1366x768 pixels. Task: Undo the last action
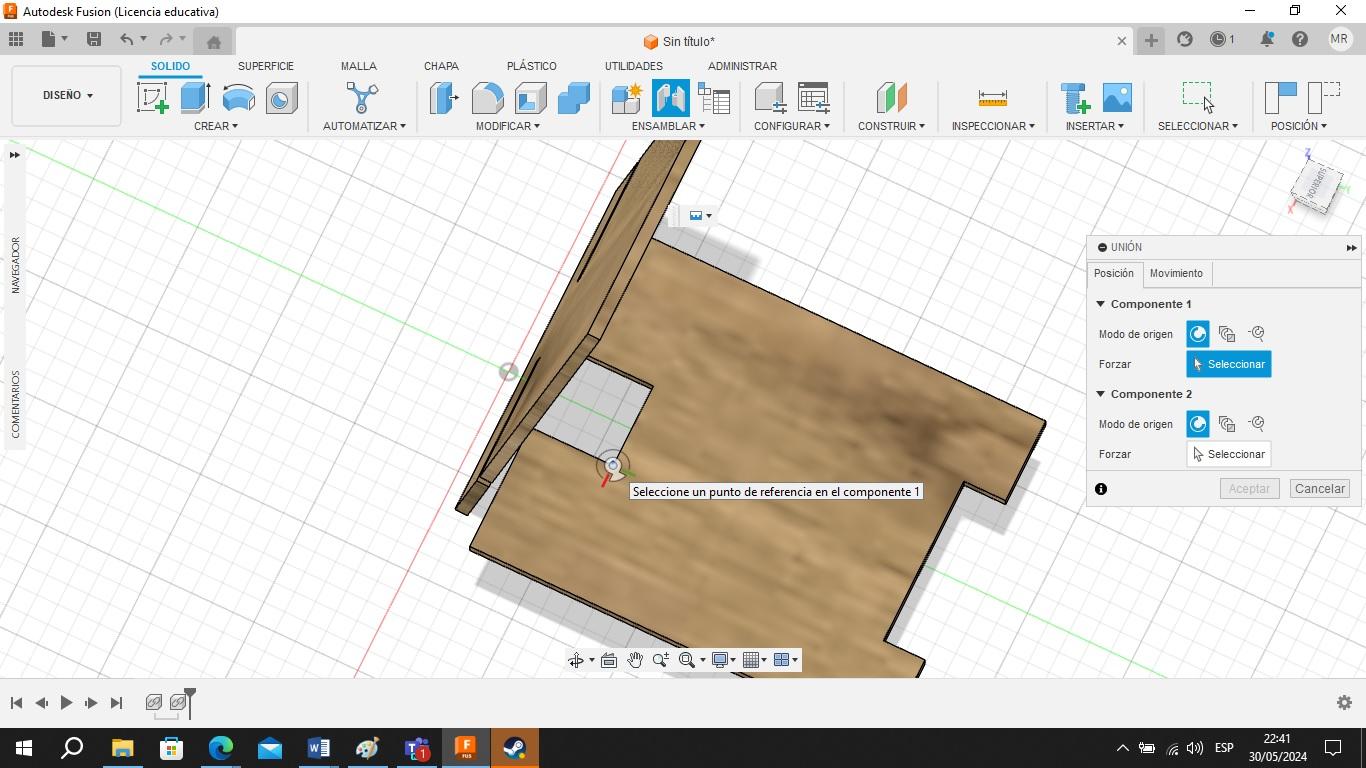pyautogui.click(x=126, y=39)
